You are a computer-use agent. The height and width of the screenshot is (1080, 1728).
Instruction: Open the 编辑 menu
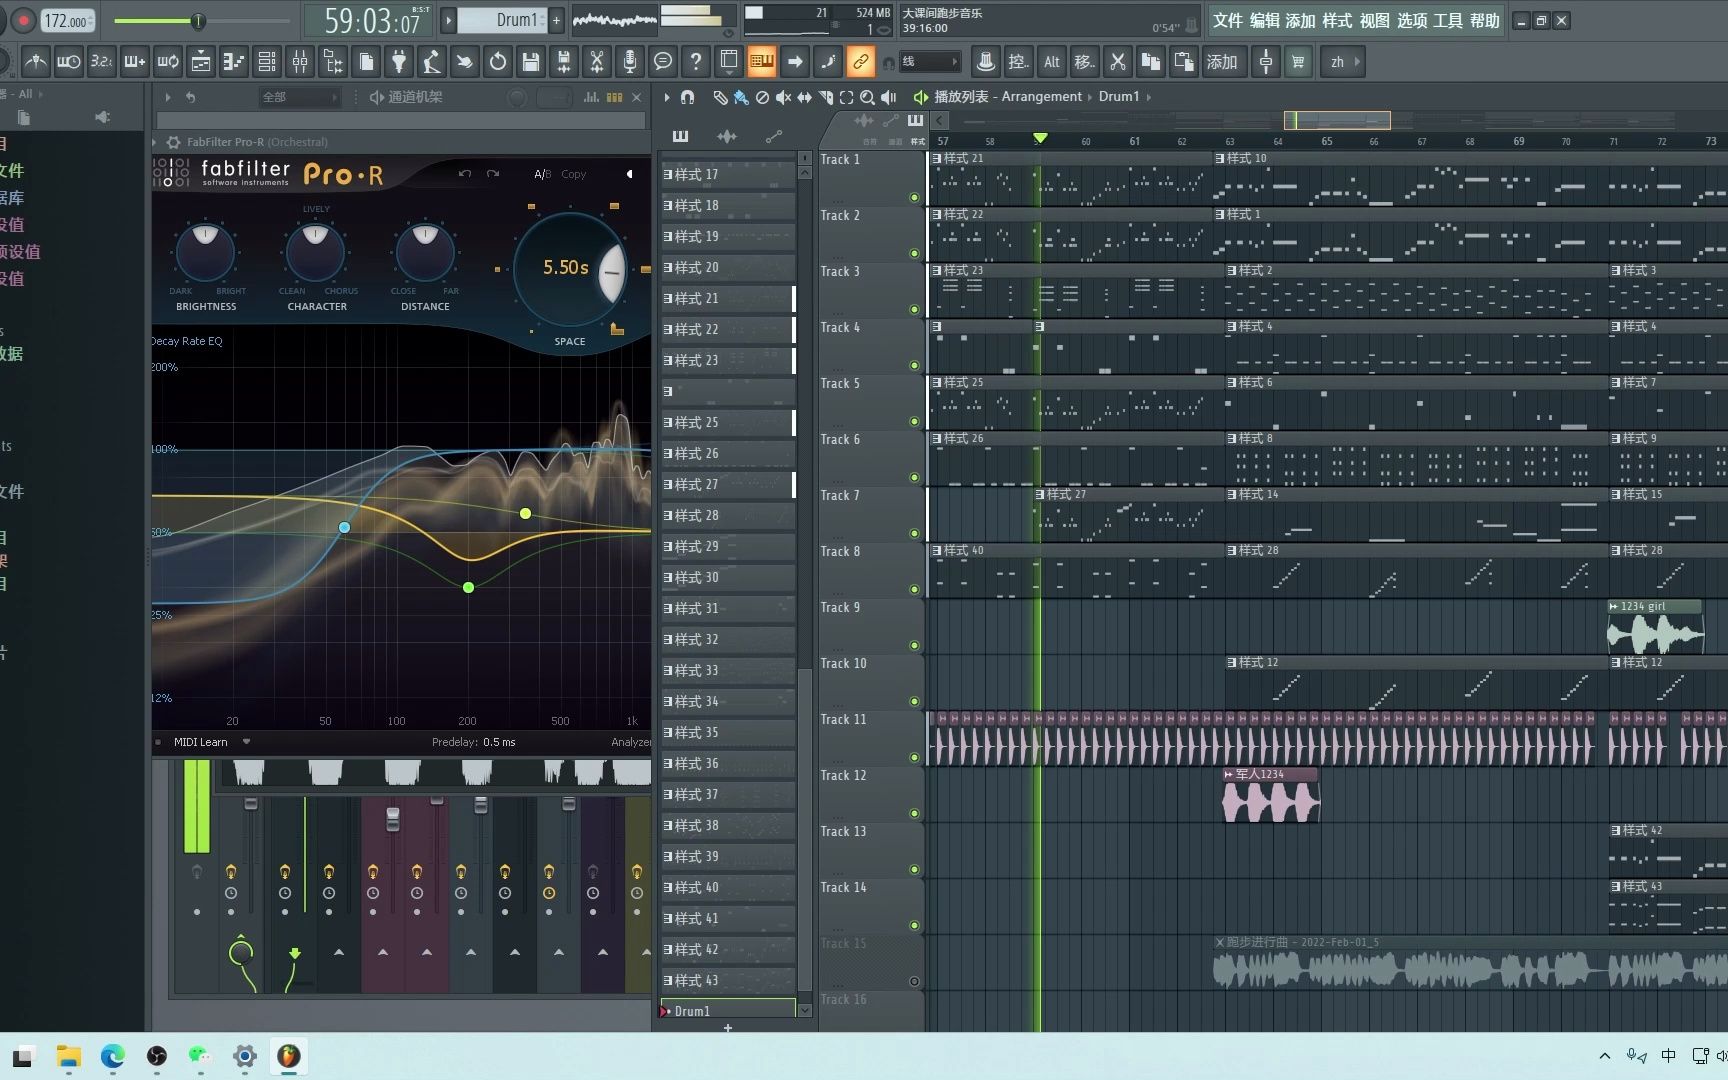[x=1264, y=20]
